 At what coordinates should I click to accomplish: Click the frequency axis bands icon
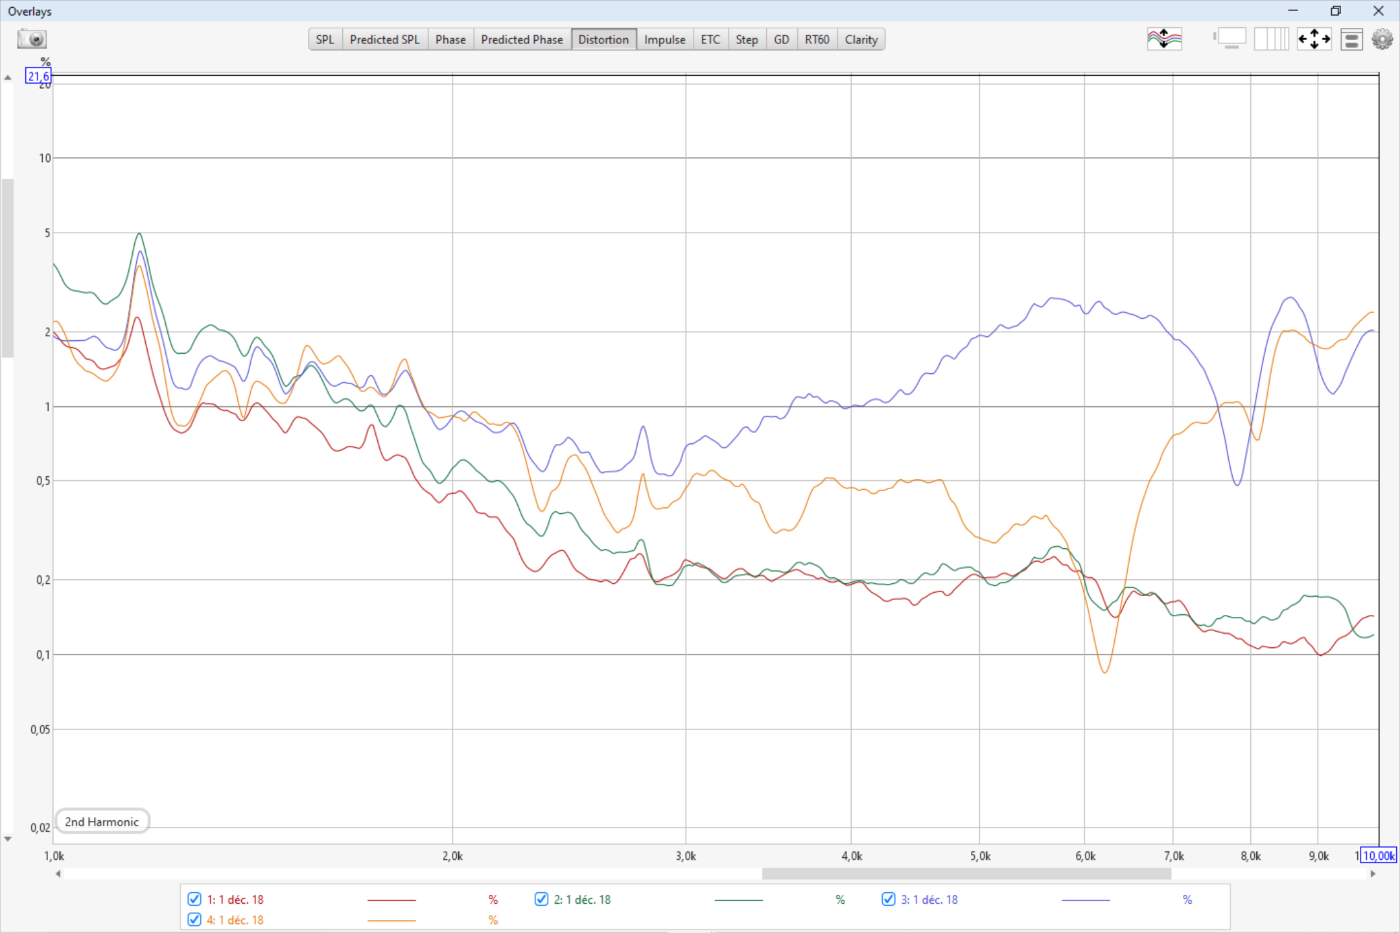(x=1271, y=39)
